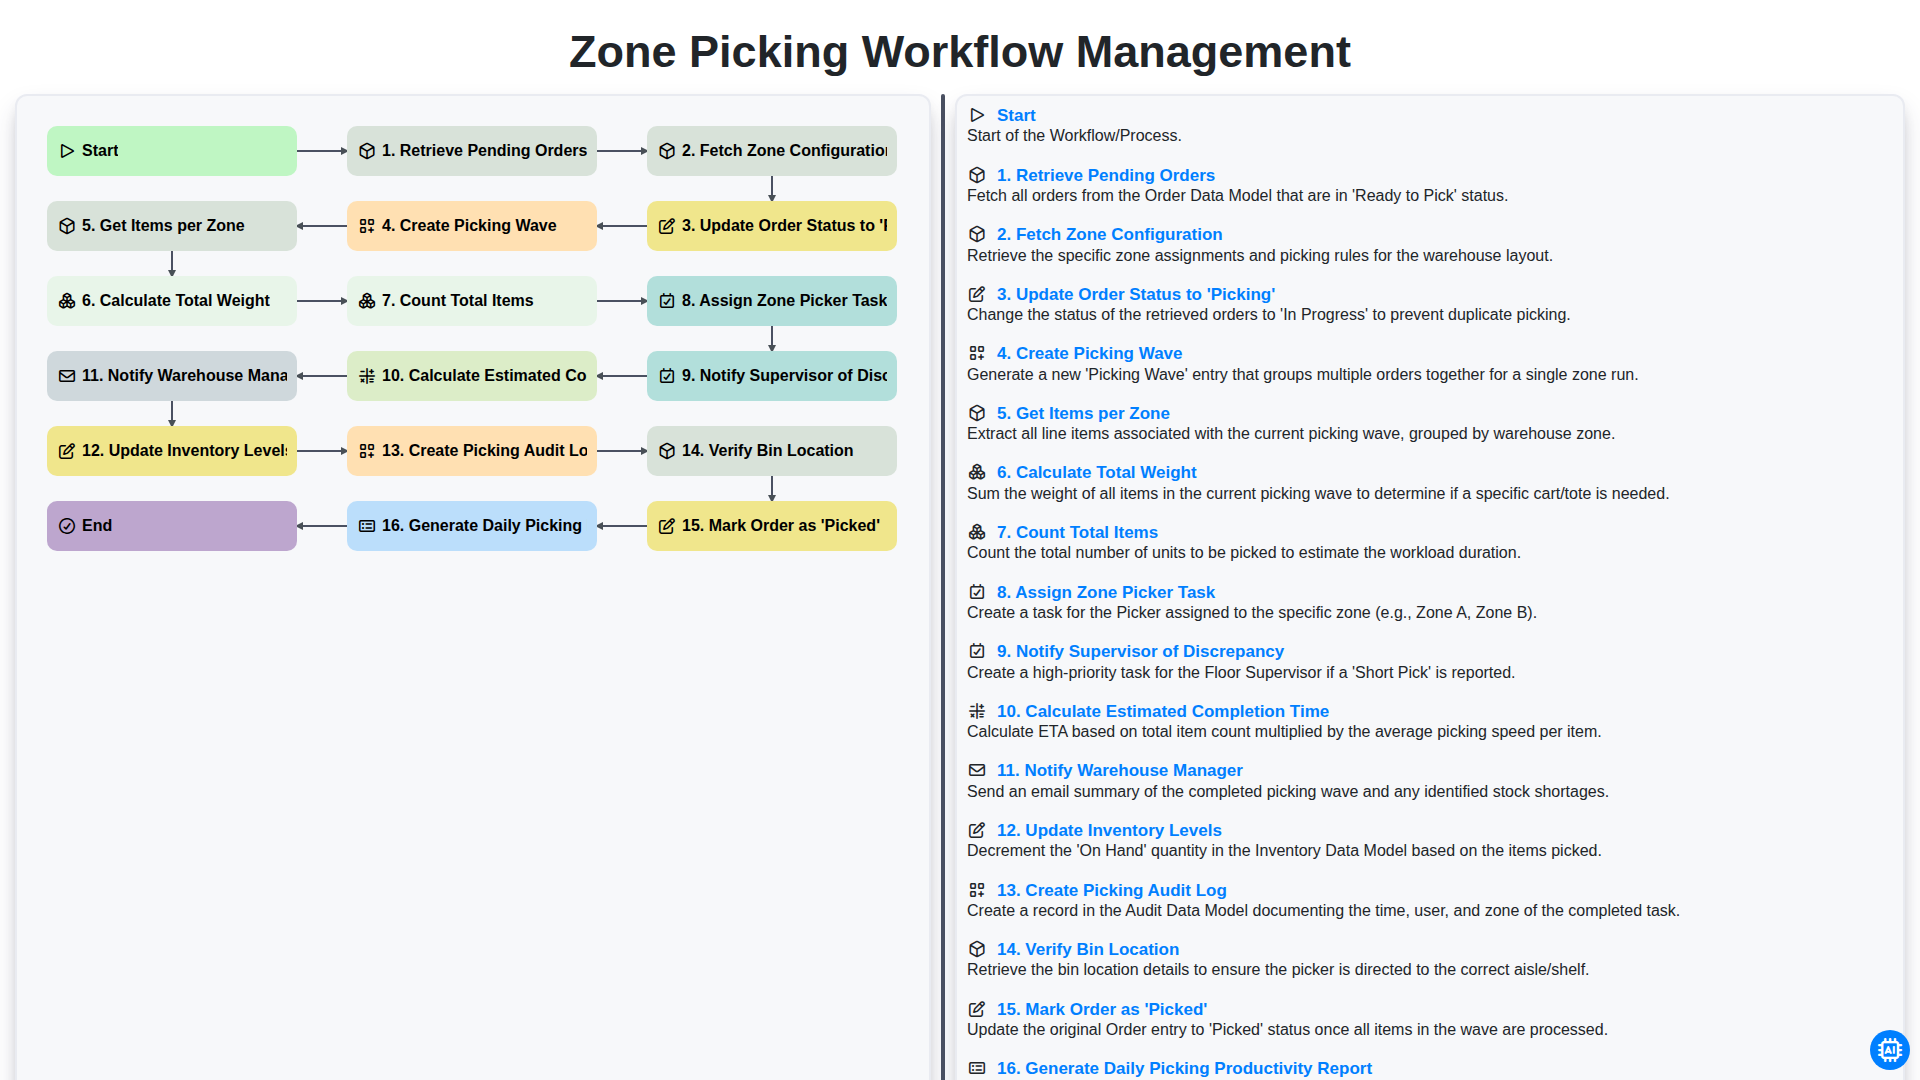This screenshot has width=1920, height=1080.
Task: Select the '14. Verify Bin Location' flowchart node
Action: [772, 451]
